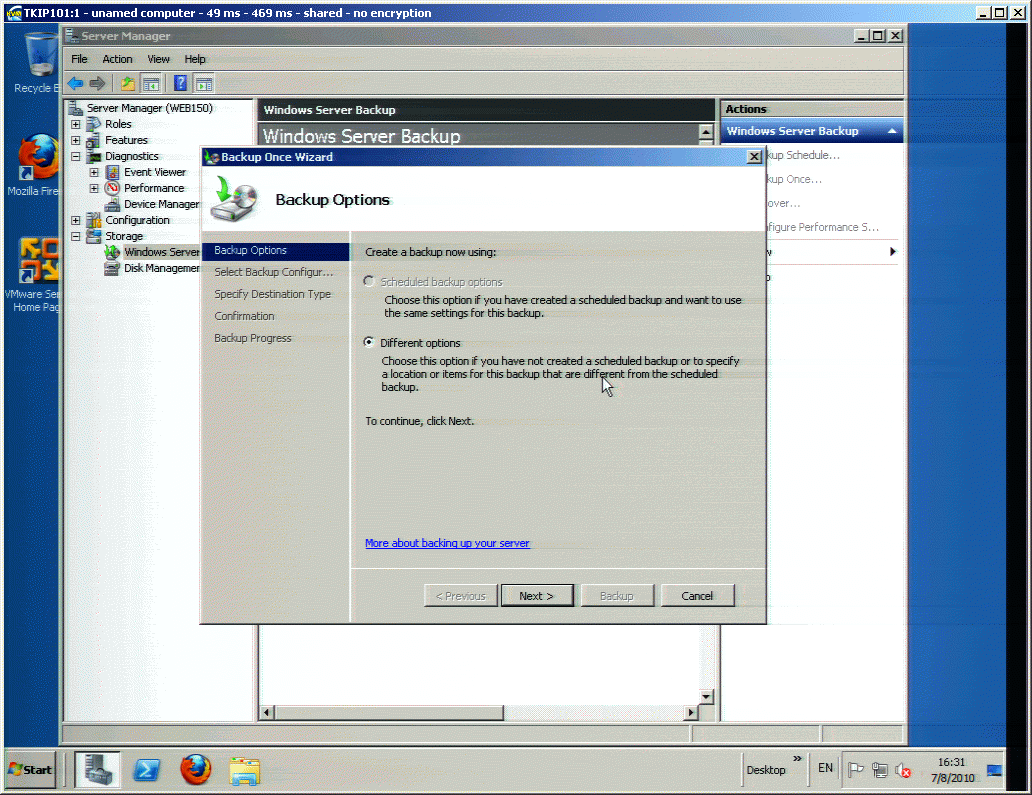
Task: Open PowerShell from the taskbar
Action: (x=147, y=769)
